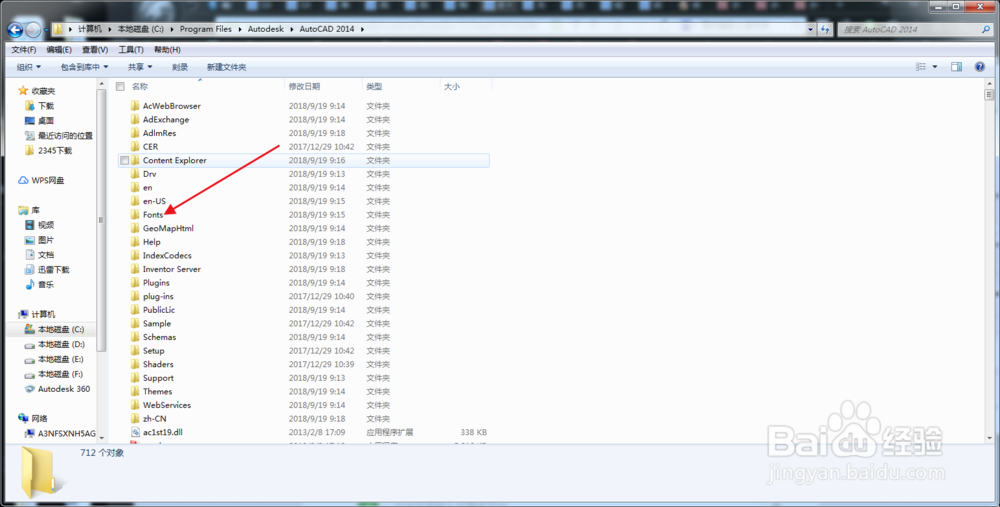Open WPS网盘 cloud icon in sidebar
Screen dimensions: 1000x507
[x=23, y=180]
